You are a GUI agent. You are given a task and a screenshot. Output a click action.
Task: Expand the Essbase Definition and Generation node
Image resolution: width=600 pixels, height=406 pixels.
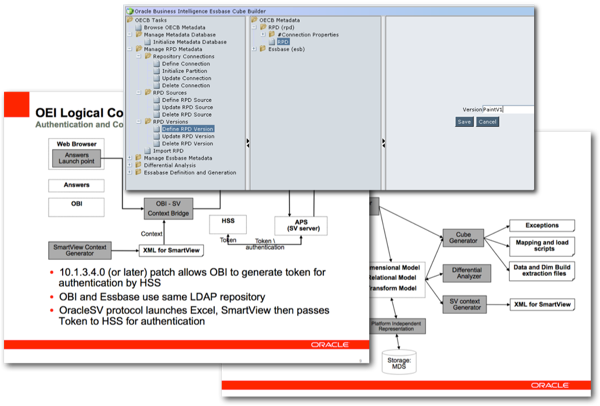130,173
